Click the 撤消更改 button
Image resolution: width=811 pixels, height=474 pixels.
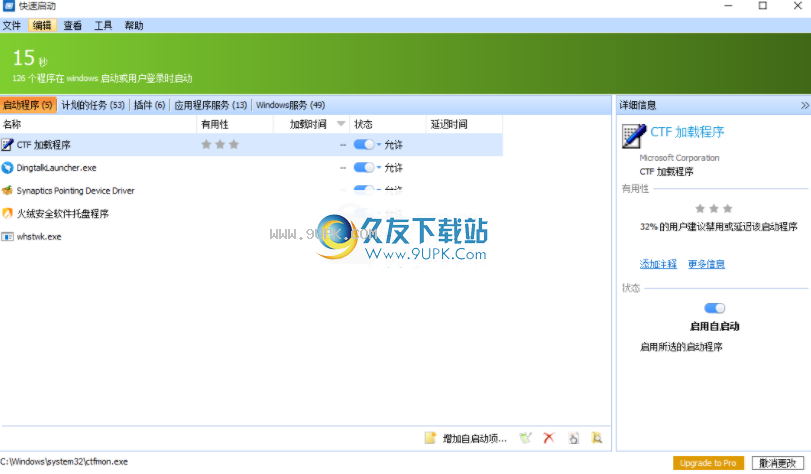pos(778,463)
